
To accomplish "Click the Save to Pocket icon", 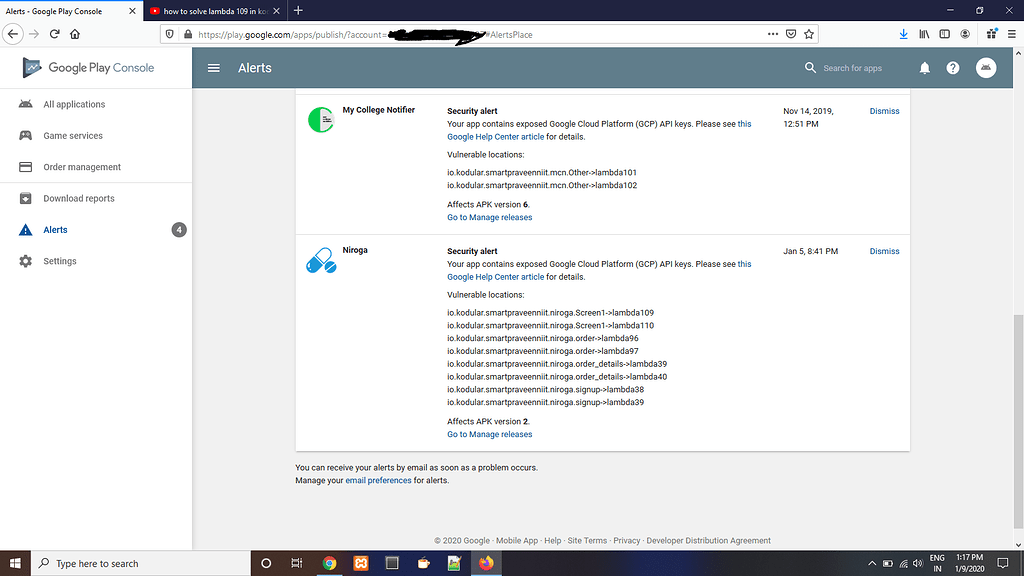I will 791,34.
